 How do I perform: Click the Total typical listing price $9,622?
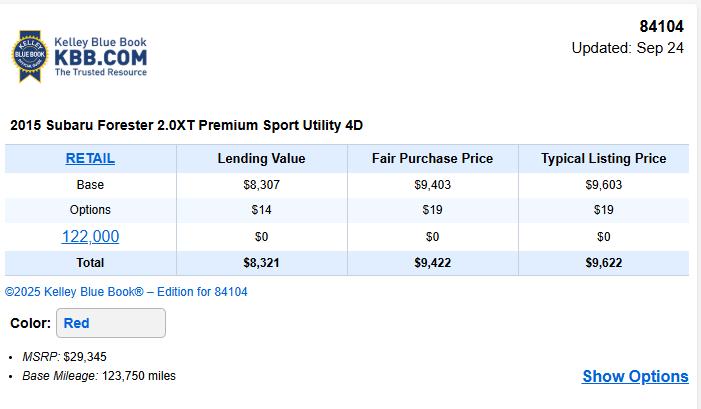pos(603,263)
